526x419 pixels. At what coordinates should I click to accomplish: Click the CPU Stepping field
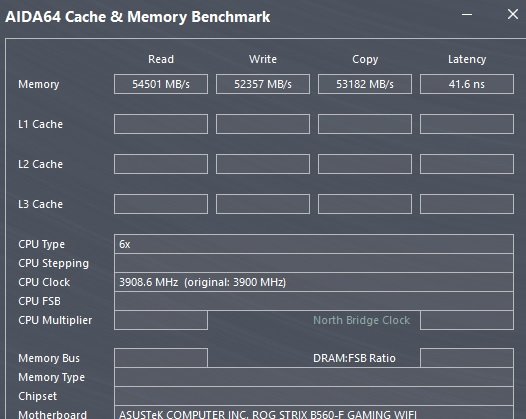[314, 263]
